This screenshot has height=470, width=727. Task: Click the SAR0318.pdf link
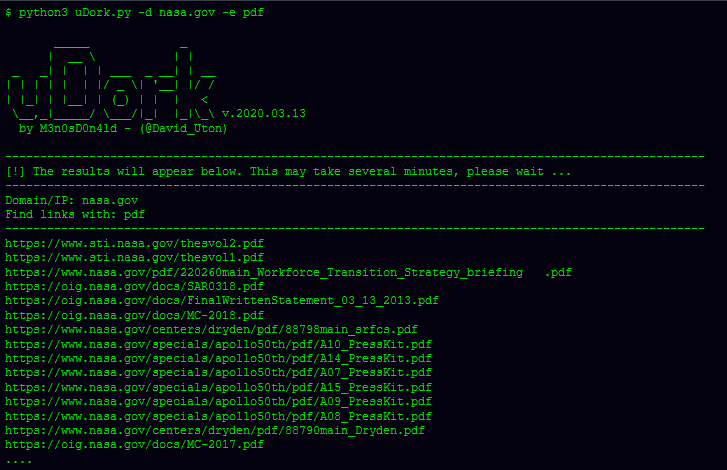pyautogui.click(x=134, y=286)
